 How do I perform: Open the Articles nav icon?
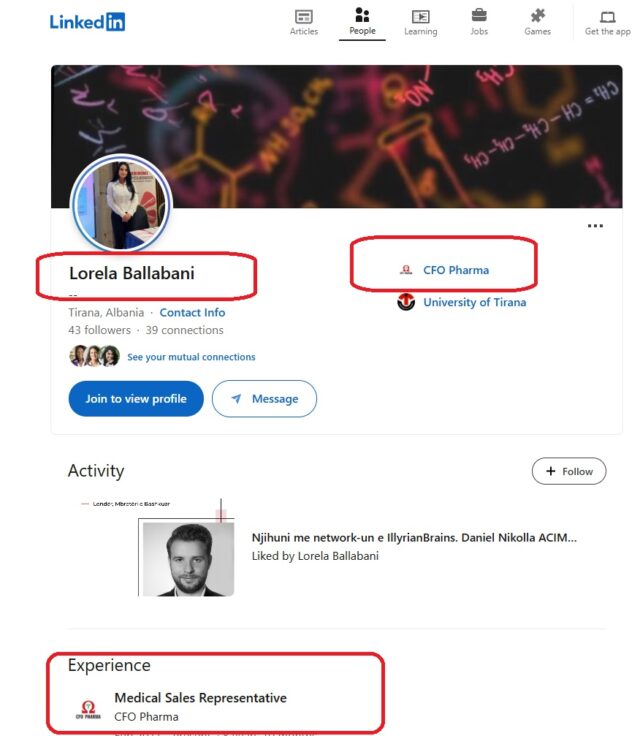coord(304,16)
